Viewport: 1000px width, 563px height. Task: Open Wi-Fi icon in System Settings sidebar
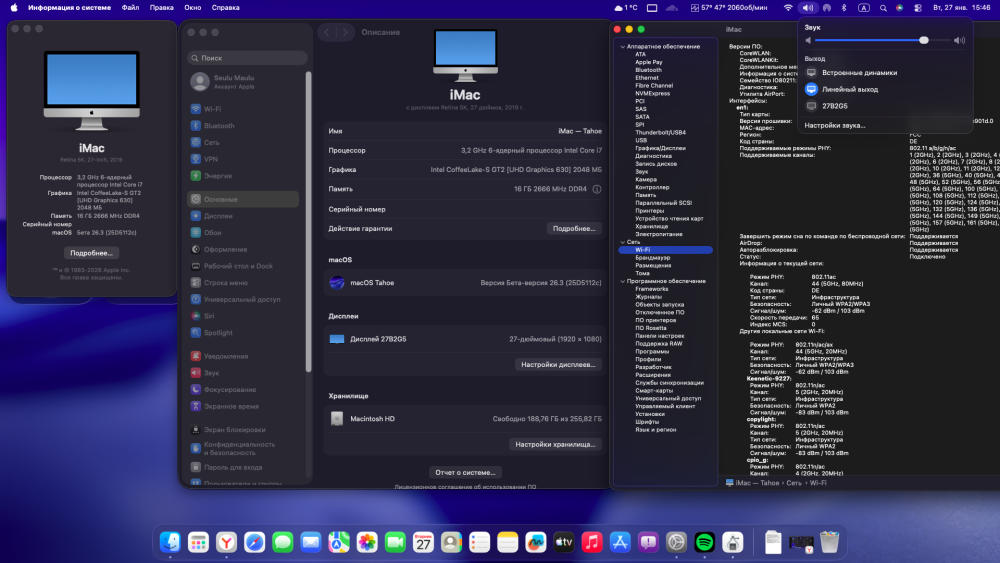196,109
